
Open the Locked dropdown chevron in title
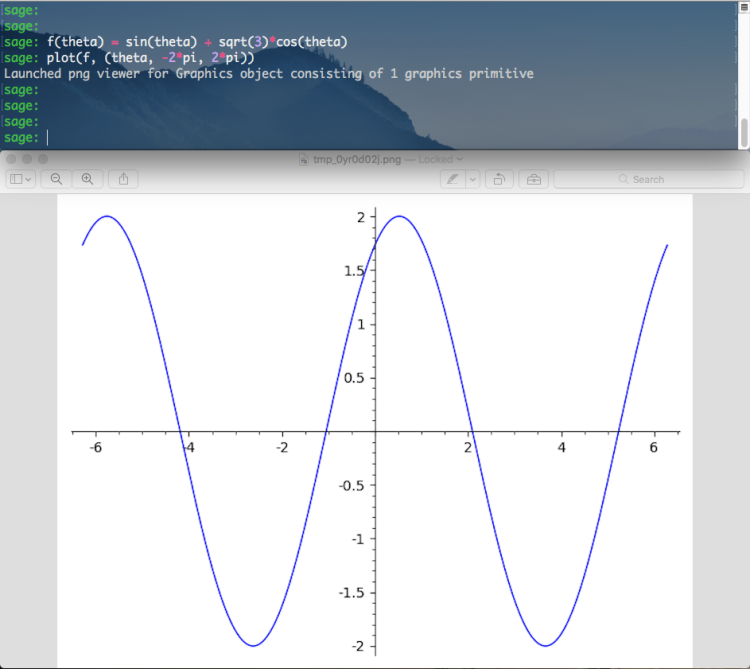coord(459,159)
